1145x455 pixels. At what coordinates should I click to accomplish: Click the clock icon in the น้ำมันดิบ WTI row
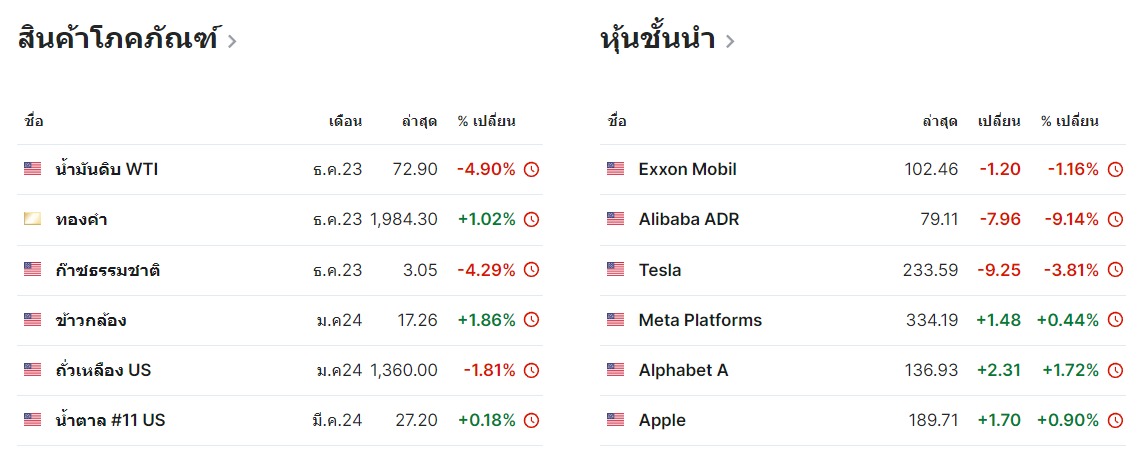pos(531,170)
